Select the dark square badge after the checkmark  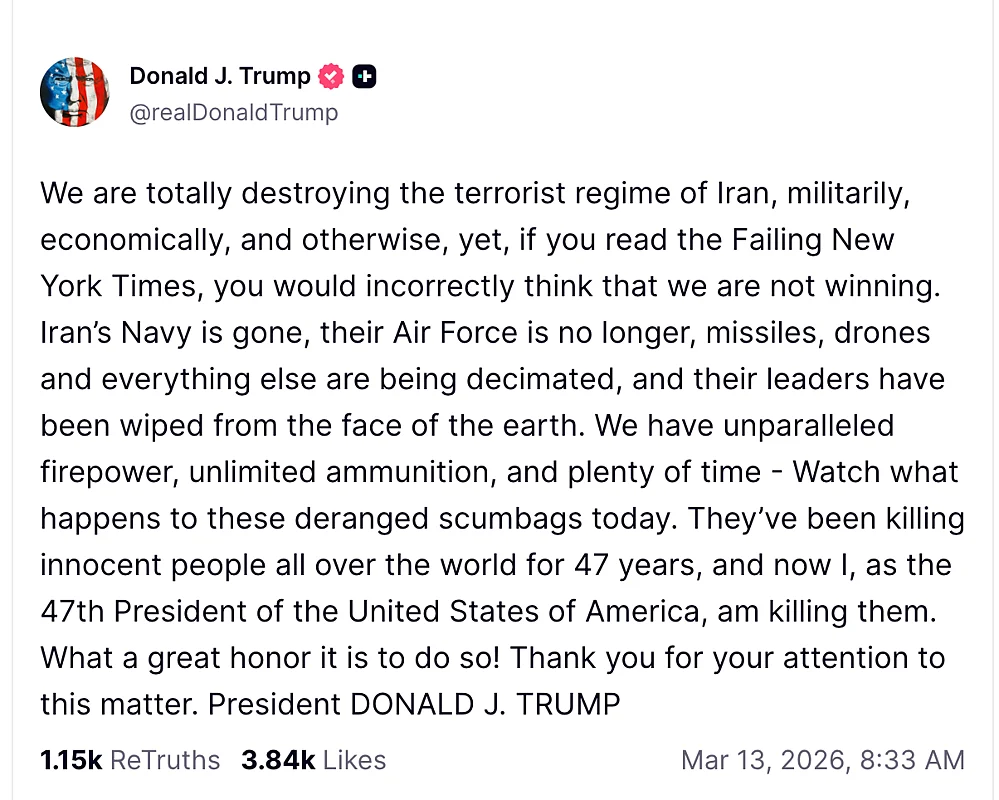(x=364, y=74)
